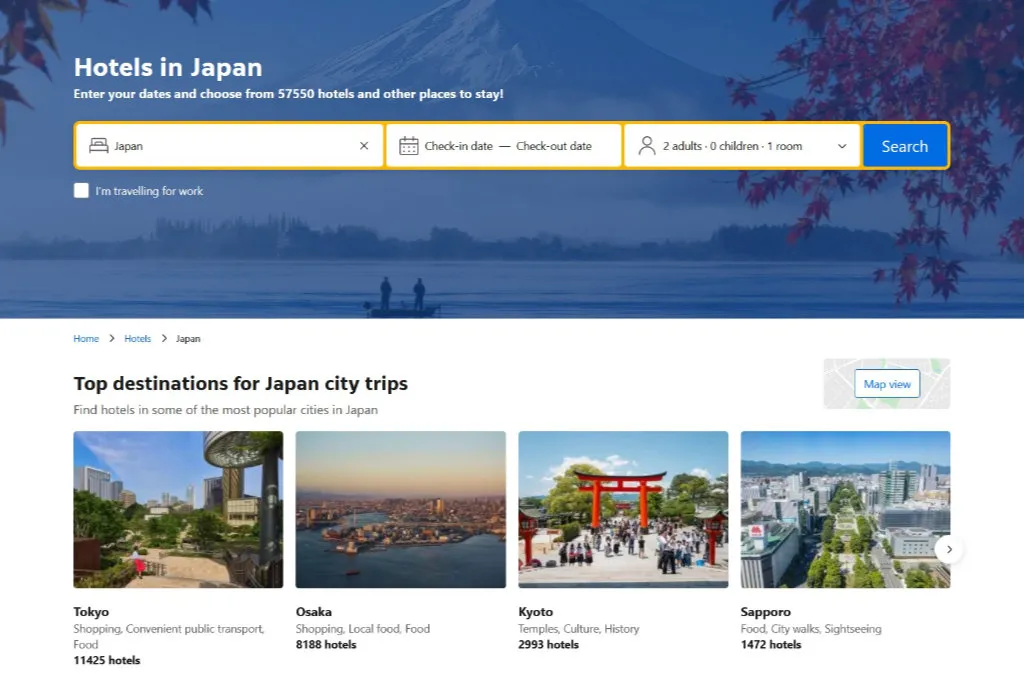
Task: Select the Tokyo city thumbnail
Action: point(178,509)
